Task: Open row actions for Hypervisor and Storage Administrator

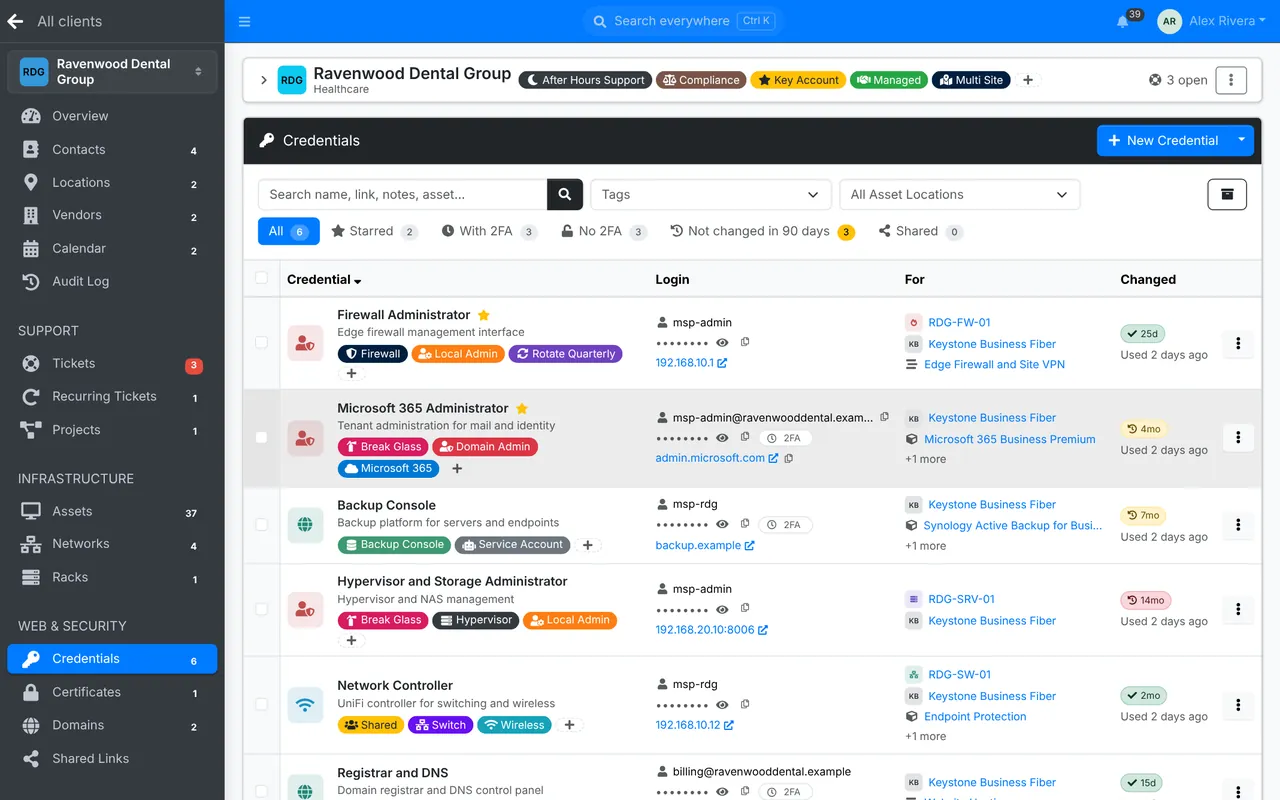Action: 1238,609
